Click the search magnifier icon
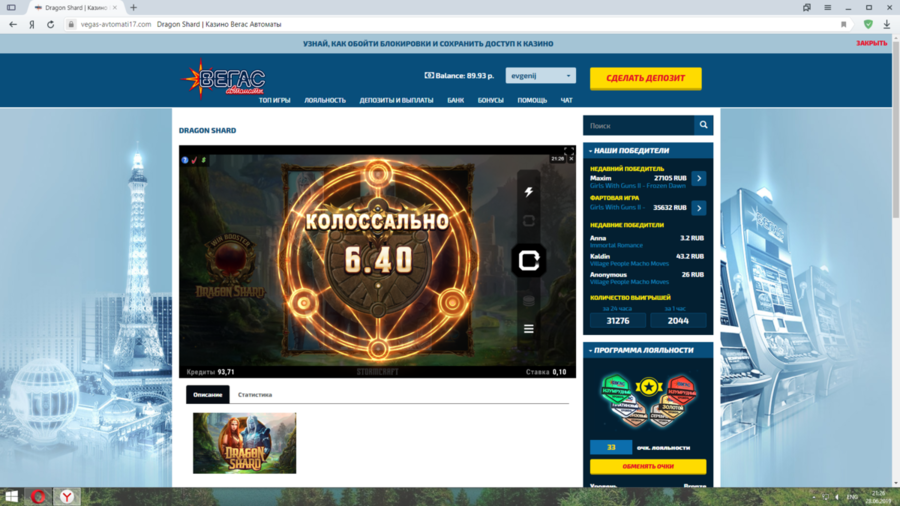Screen dimensions: 900x506 click(x=704, y=126)
